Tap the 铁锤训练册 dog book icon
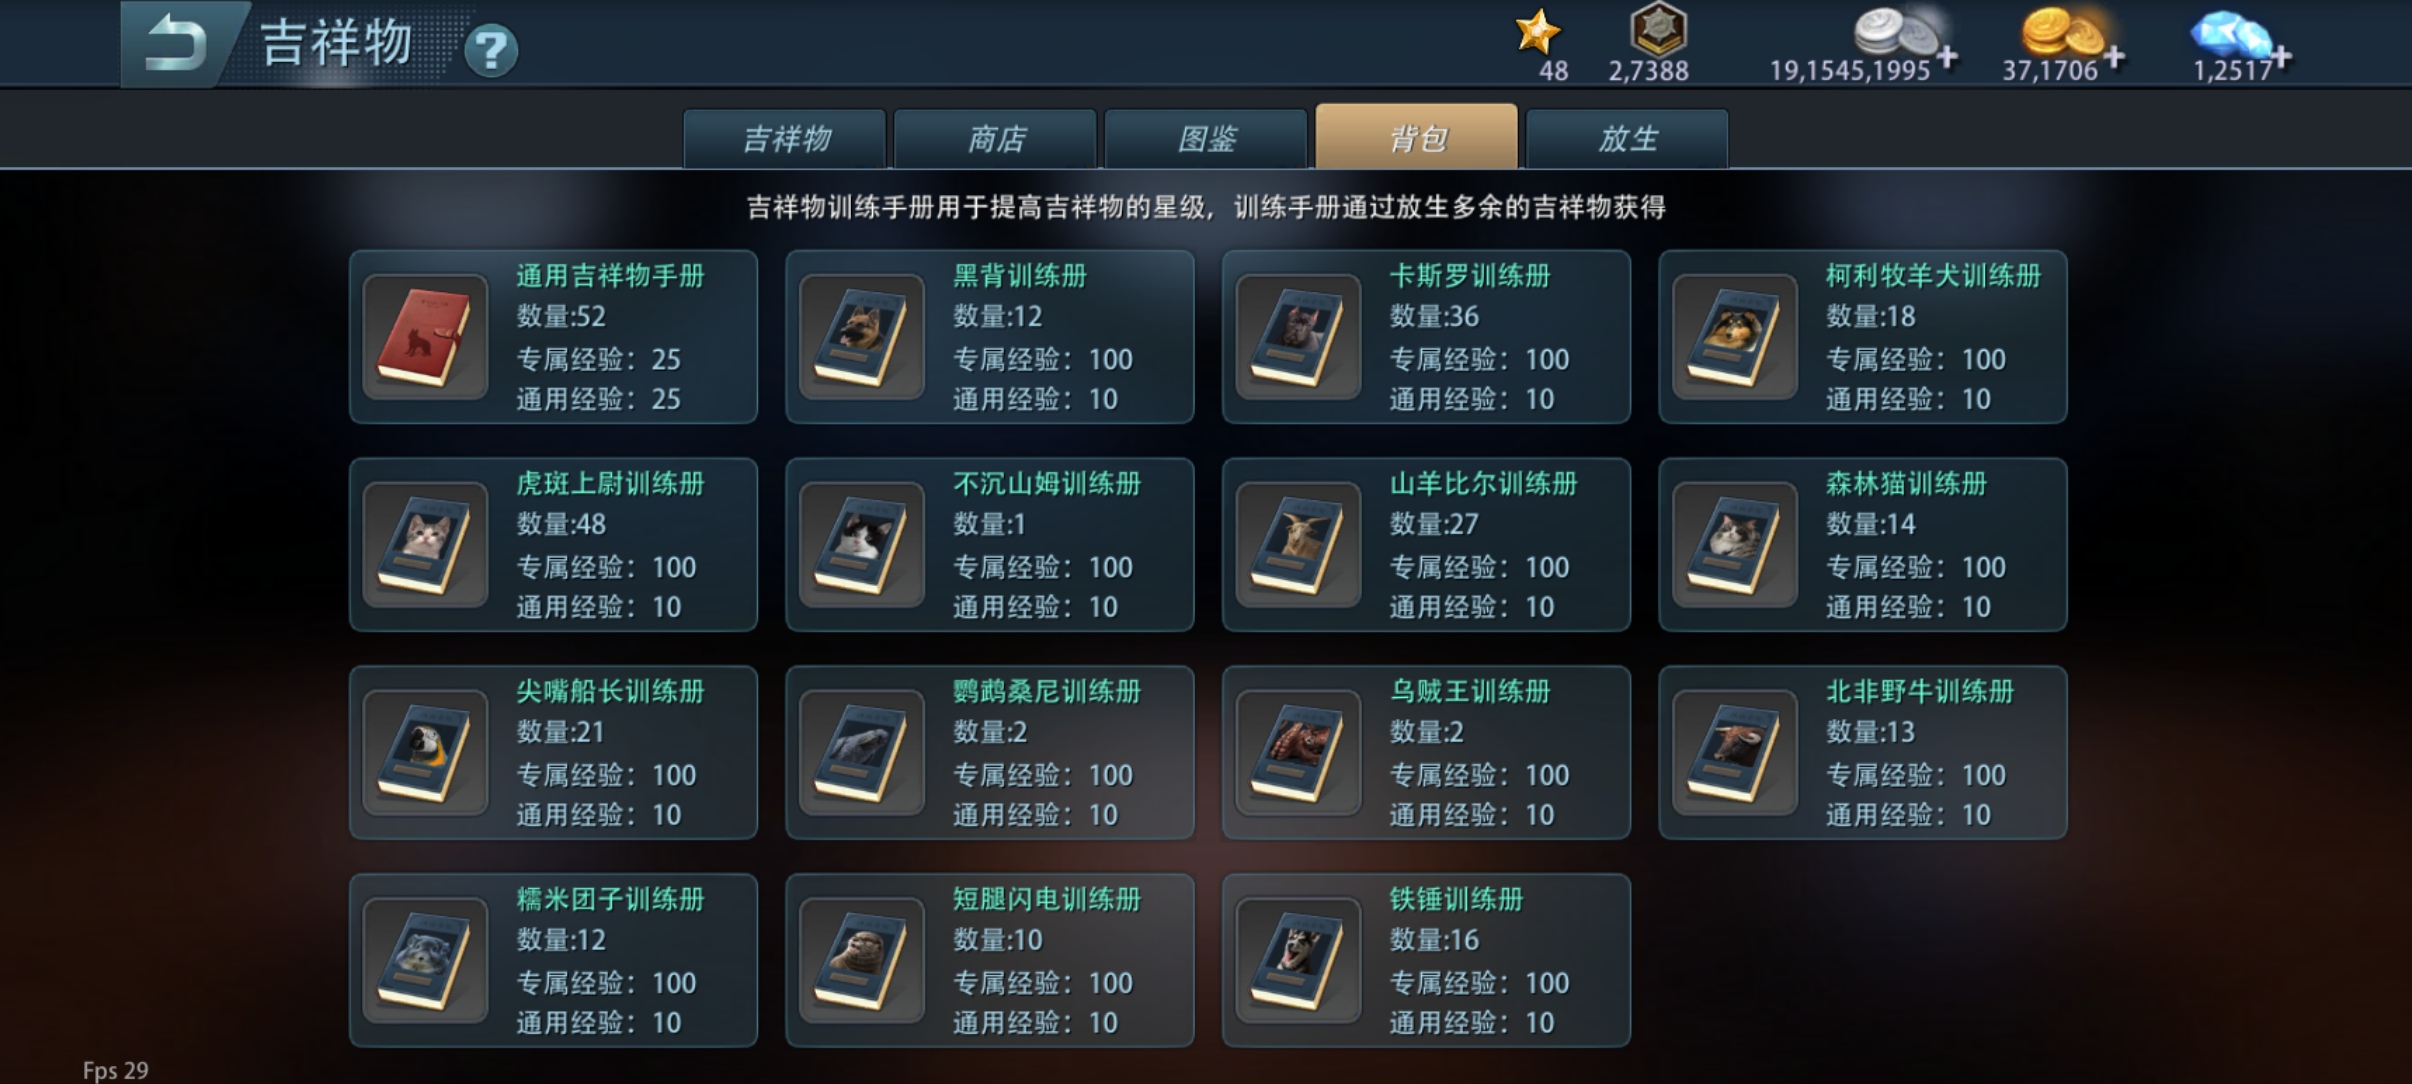2412x1084 pixels. tap(1298, 962)
